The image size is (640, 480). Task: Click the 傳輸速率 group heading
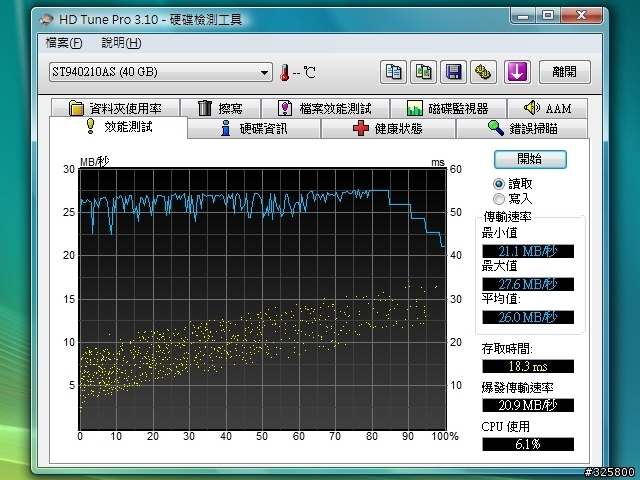tap(507, 217)
